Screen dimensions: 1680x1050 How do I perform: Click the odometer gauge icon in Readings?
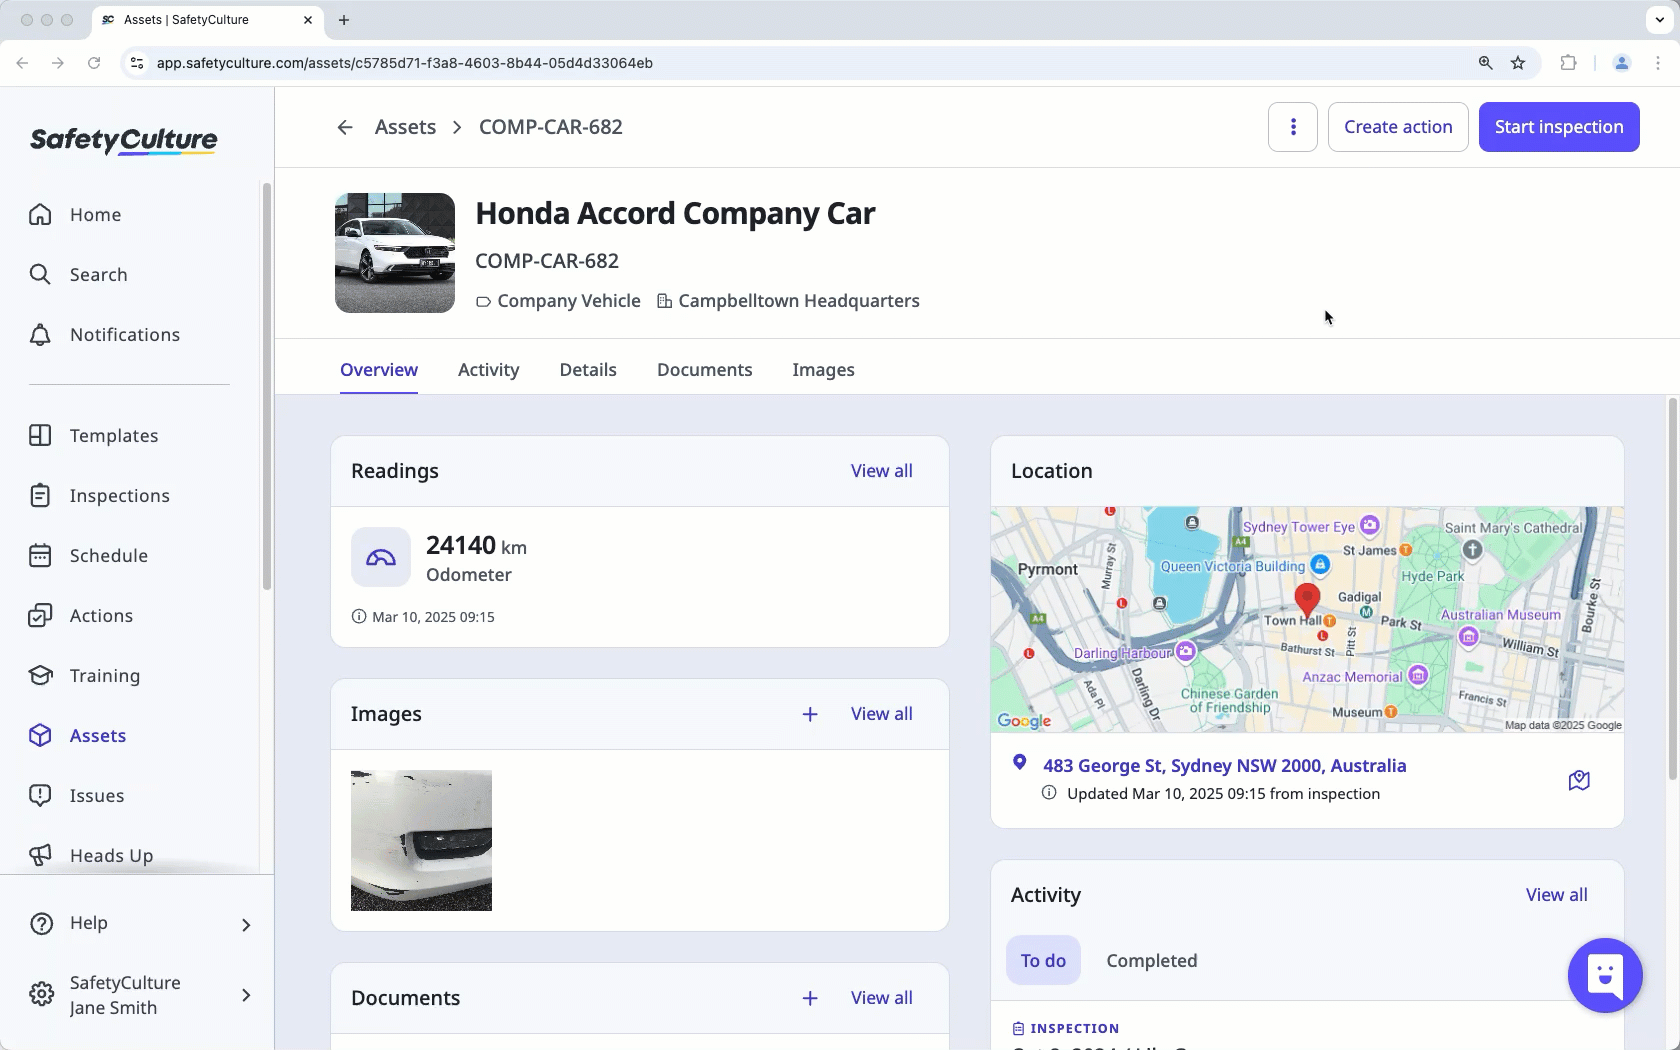pos(381,557)
